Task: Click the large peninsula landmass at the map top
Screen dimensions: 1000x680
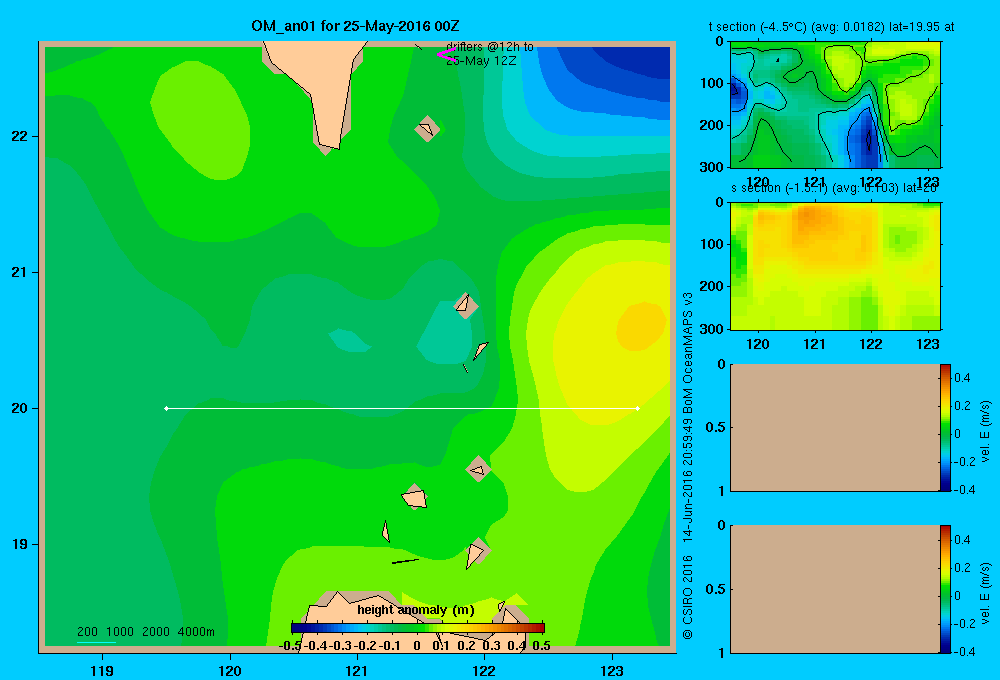Action: [319, 89]
